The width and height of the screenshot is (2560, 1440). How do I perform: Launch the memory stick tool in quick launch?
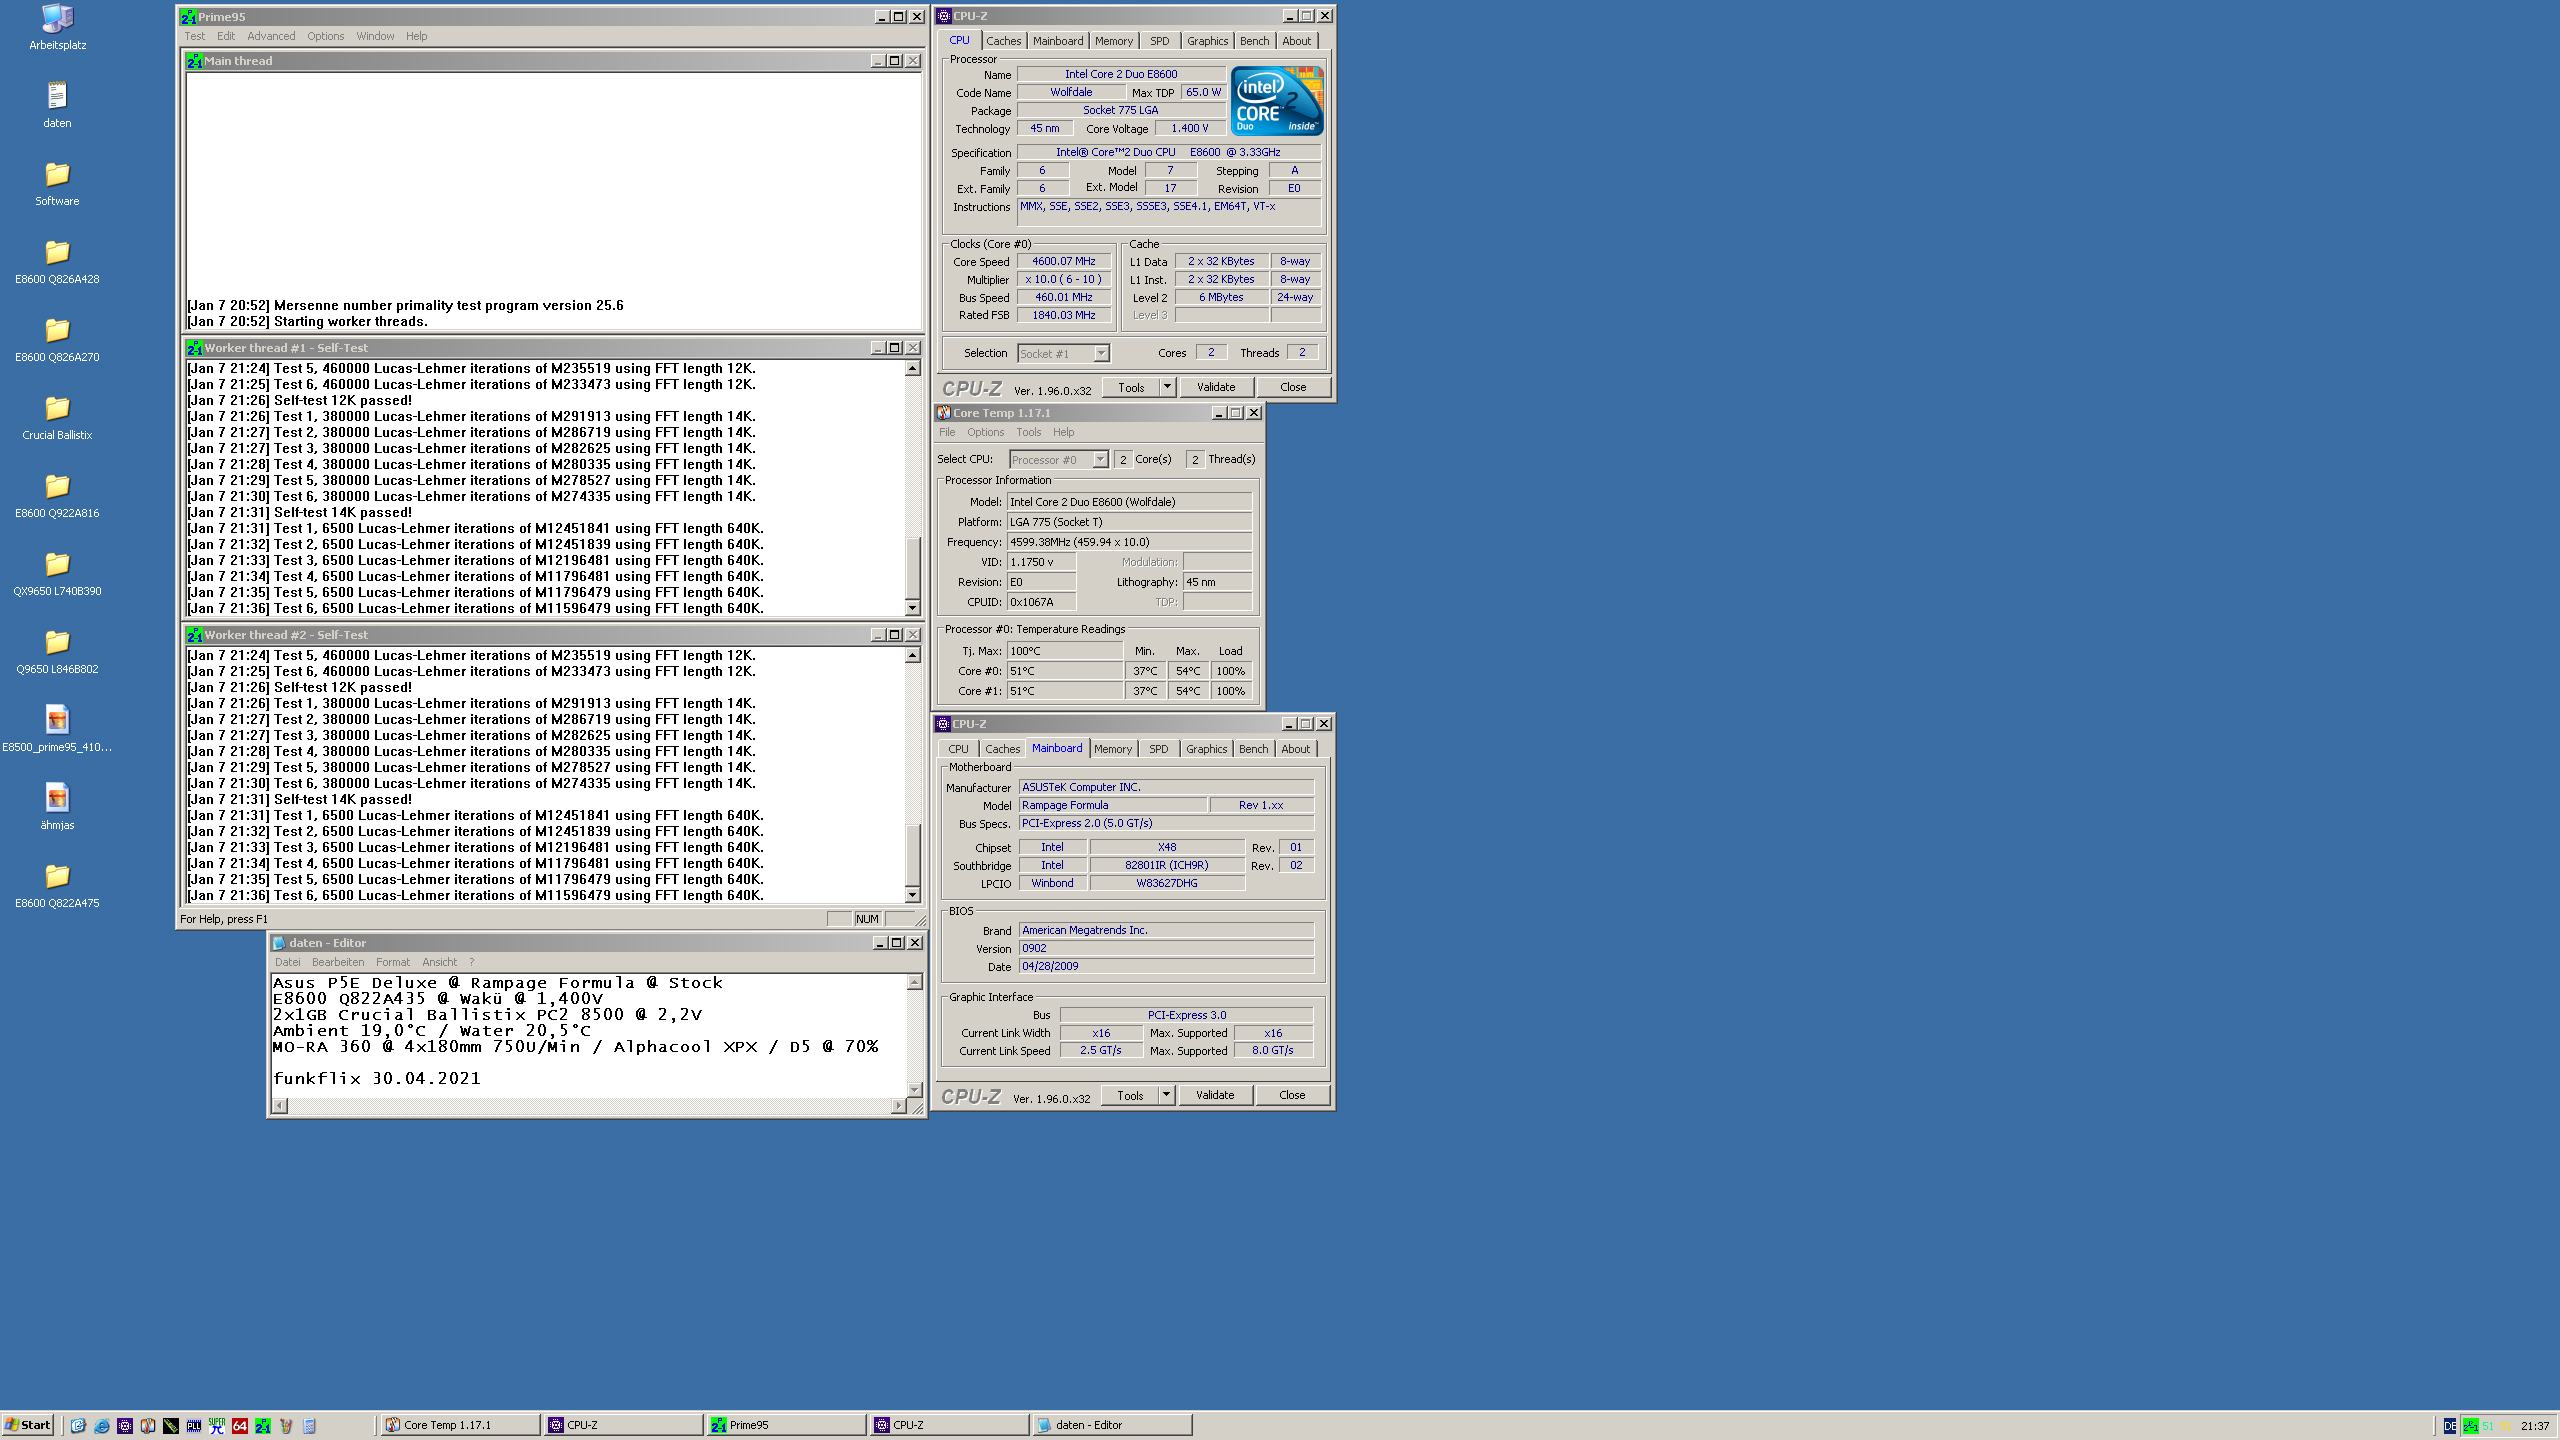170,1425
